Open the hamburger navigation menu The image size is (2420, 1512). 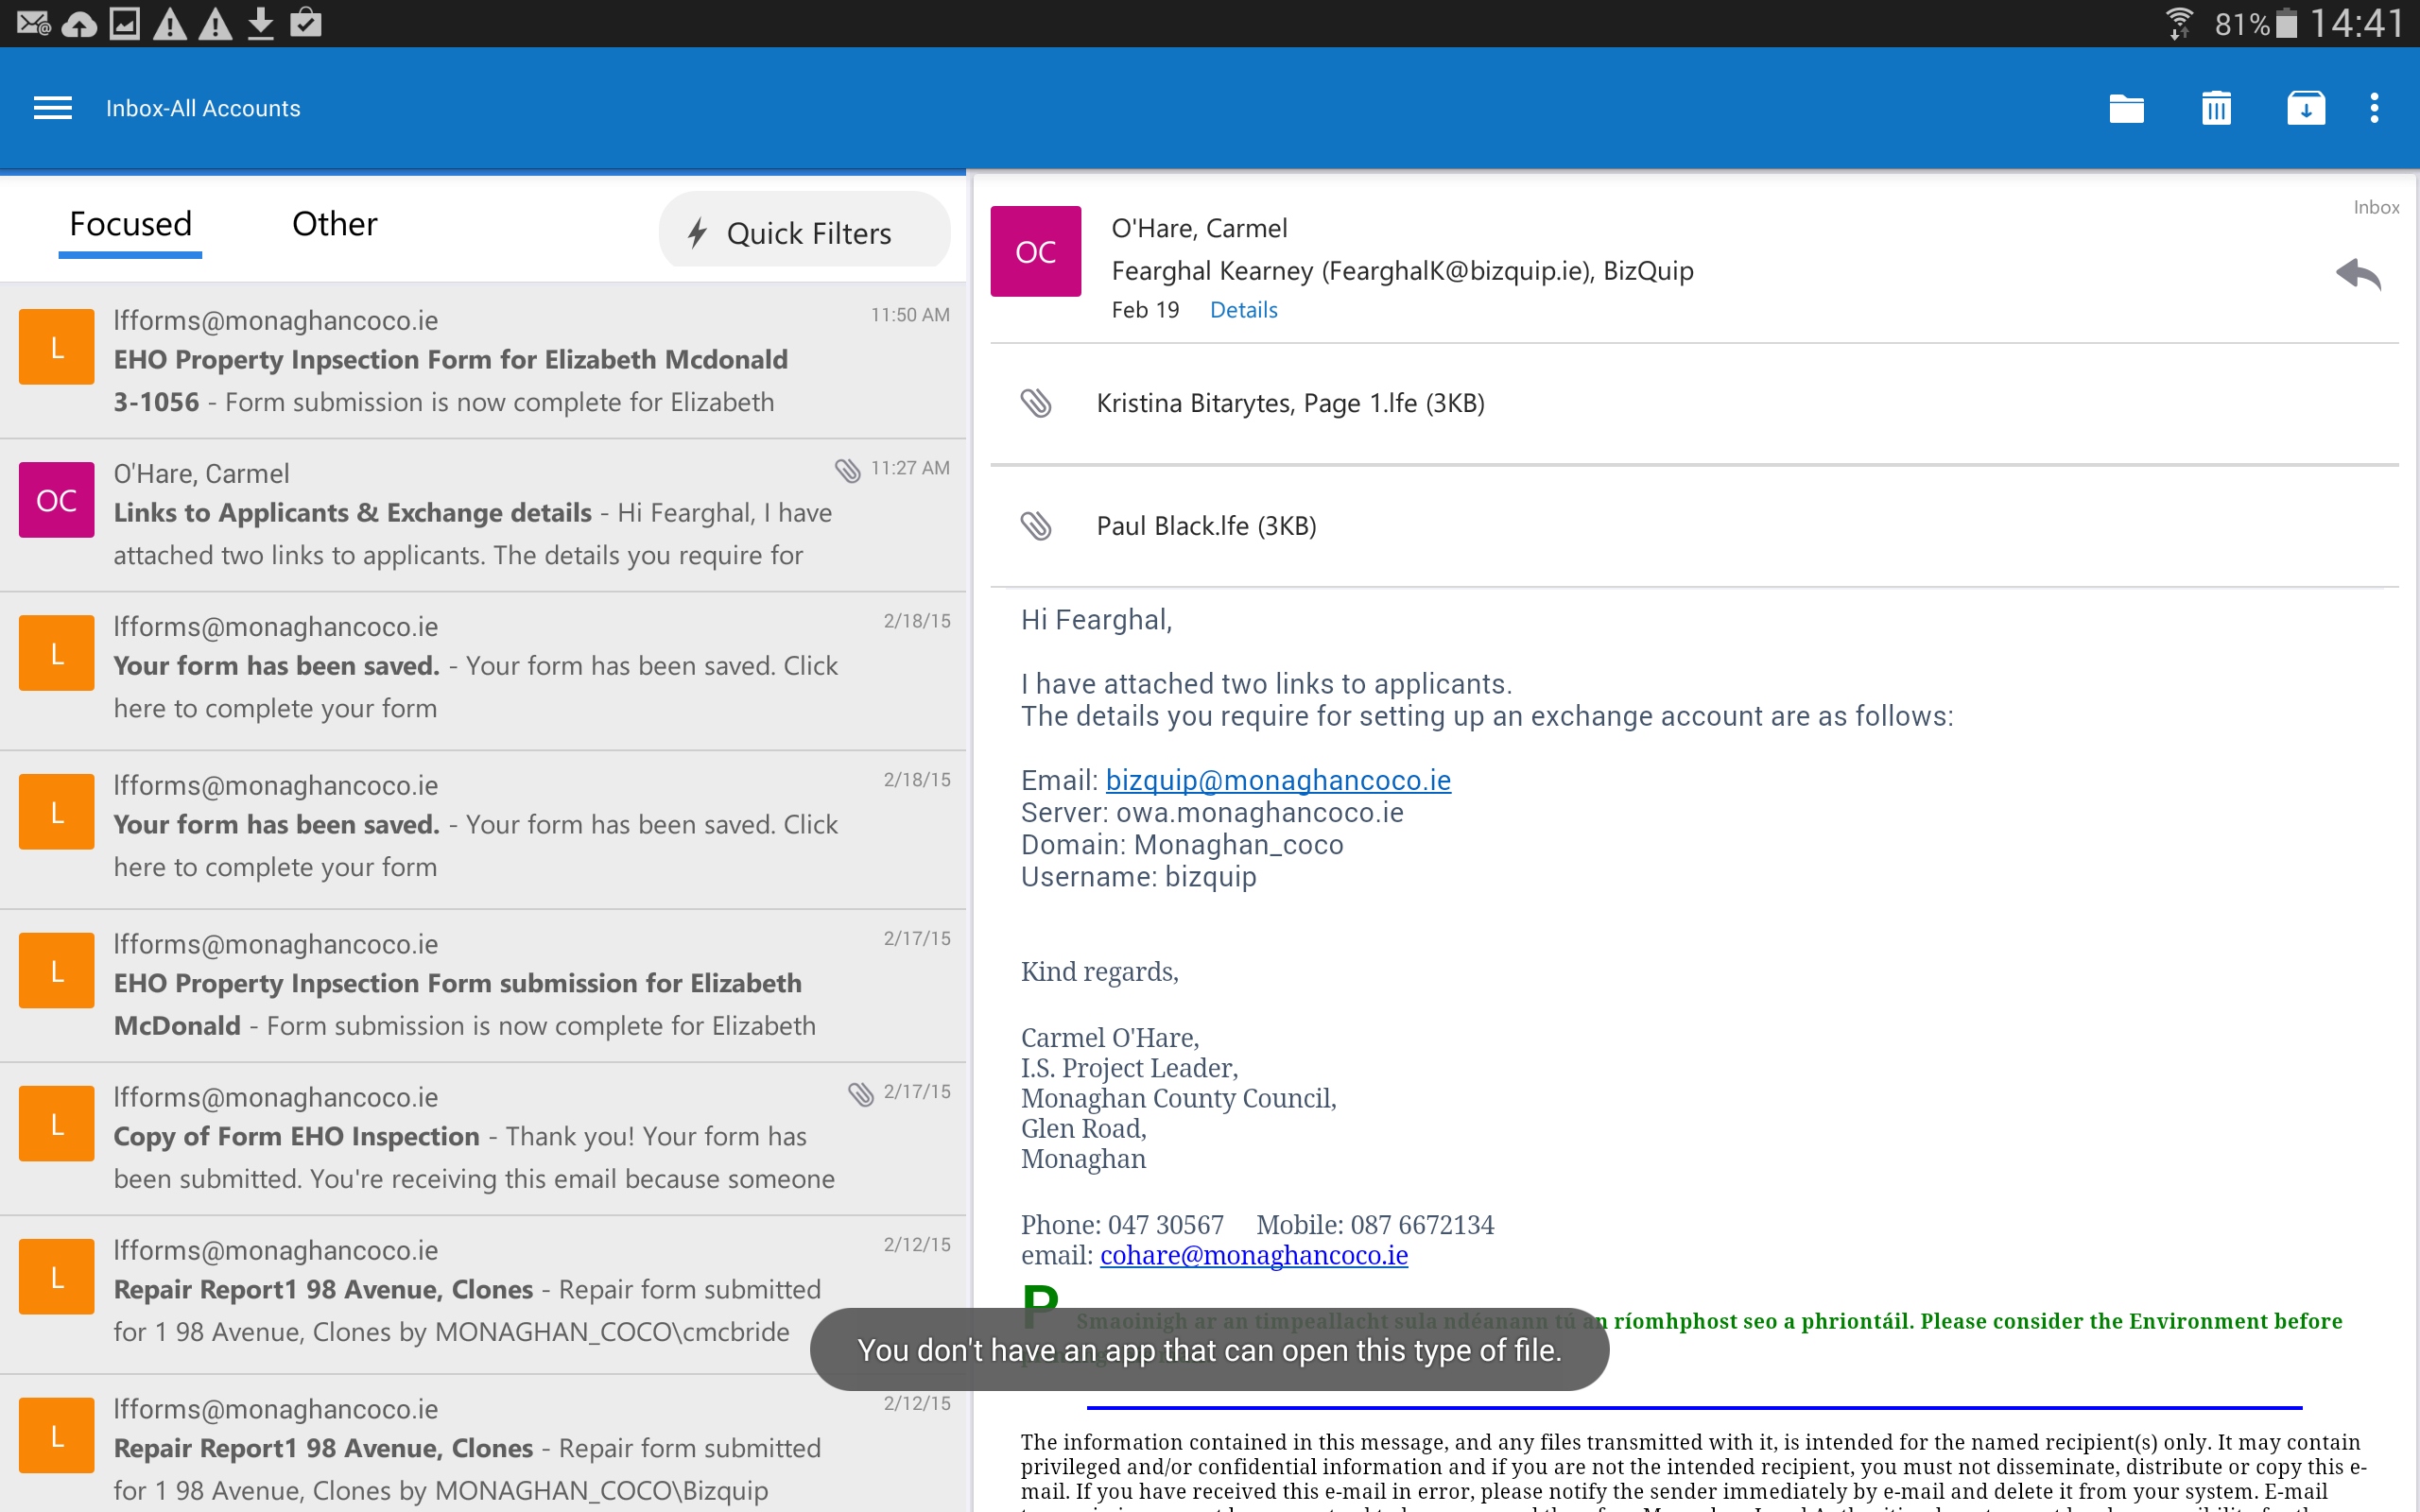53,108
